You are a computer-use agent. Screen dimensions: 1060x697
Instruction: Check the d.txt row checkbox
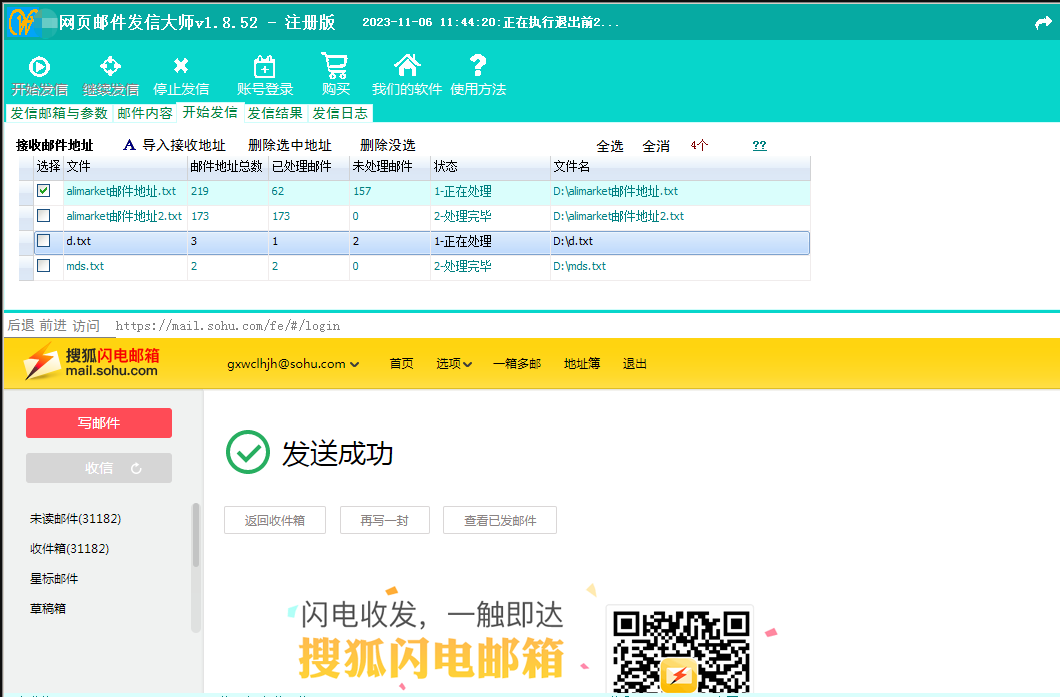(x=44, y=241)
